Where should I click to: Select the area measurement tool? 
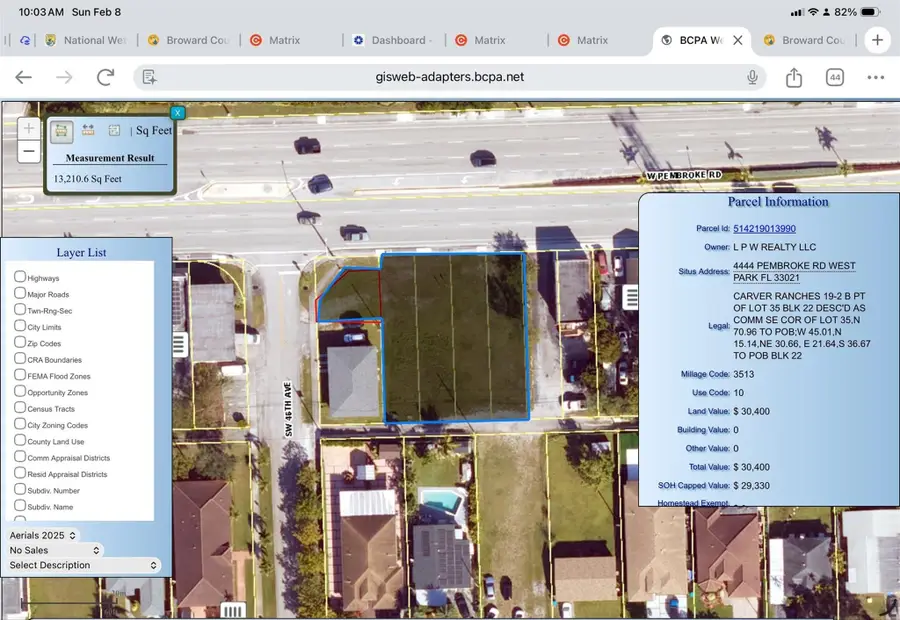pos(61,130)
